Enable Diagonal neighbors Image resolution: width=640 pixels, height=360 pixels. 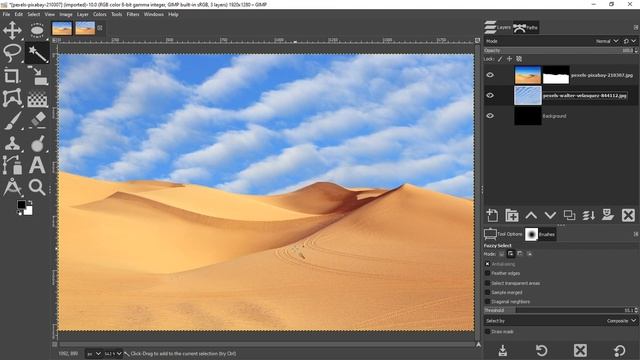point(487,302)
